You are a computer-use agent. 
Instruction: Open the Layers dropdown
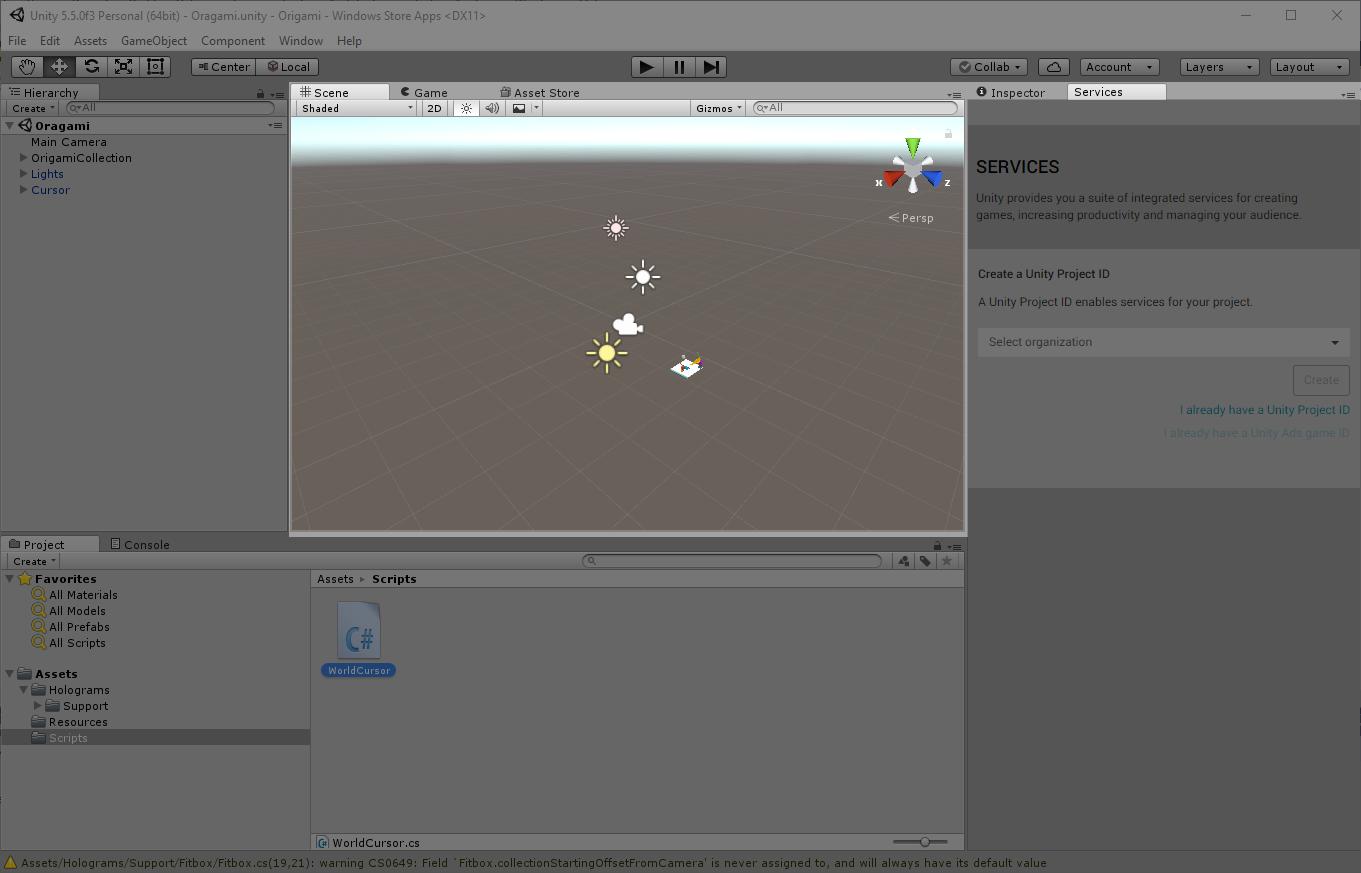tap(1219, 67)
